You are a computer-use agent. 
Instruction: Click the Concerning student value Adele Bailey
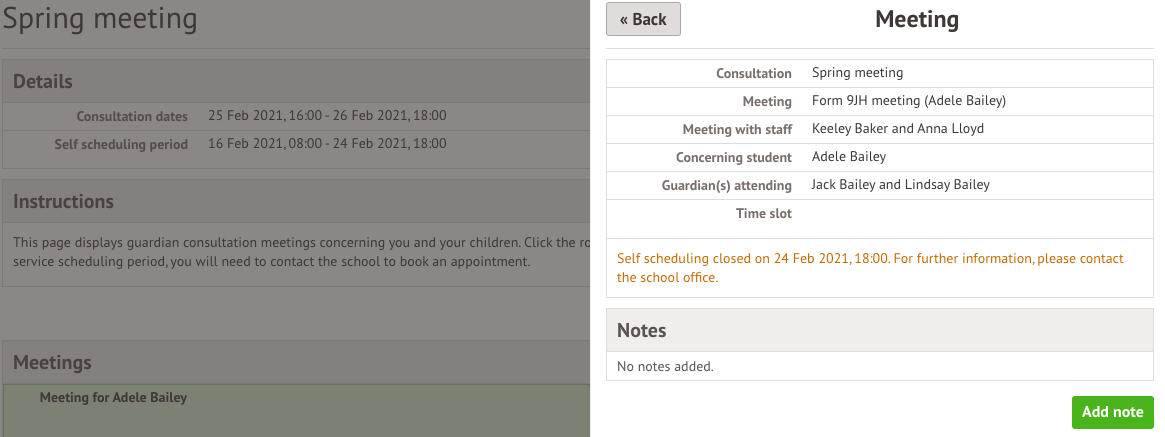coord(849,157)
